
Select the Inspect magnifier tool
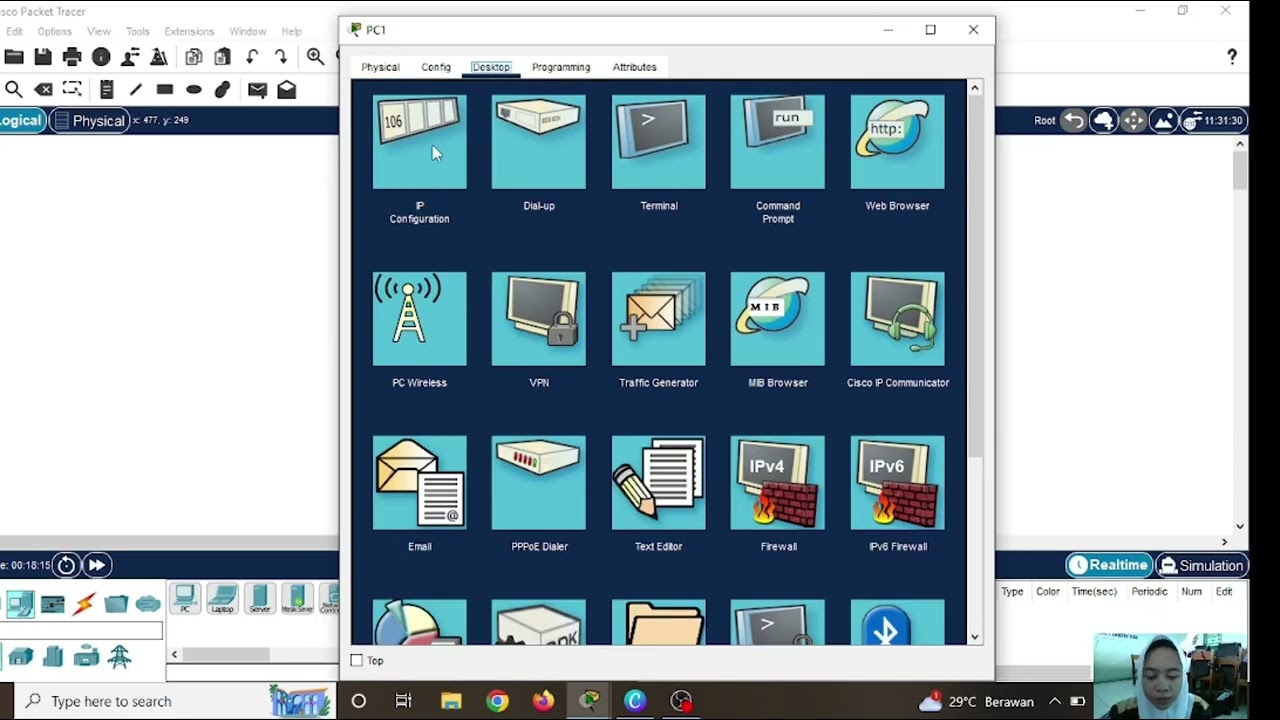tap(14, 90)
